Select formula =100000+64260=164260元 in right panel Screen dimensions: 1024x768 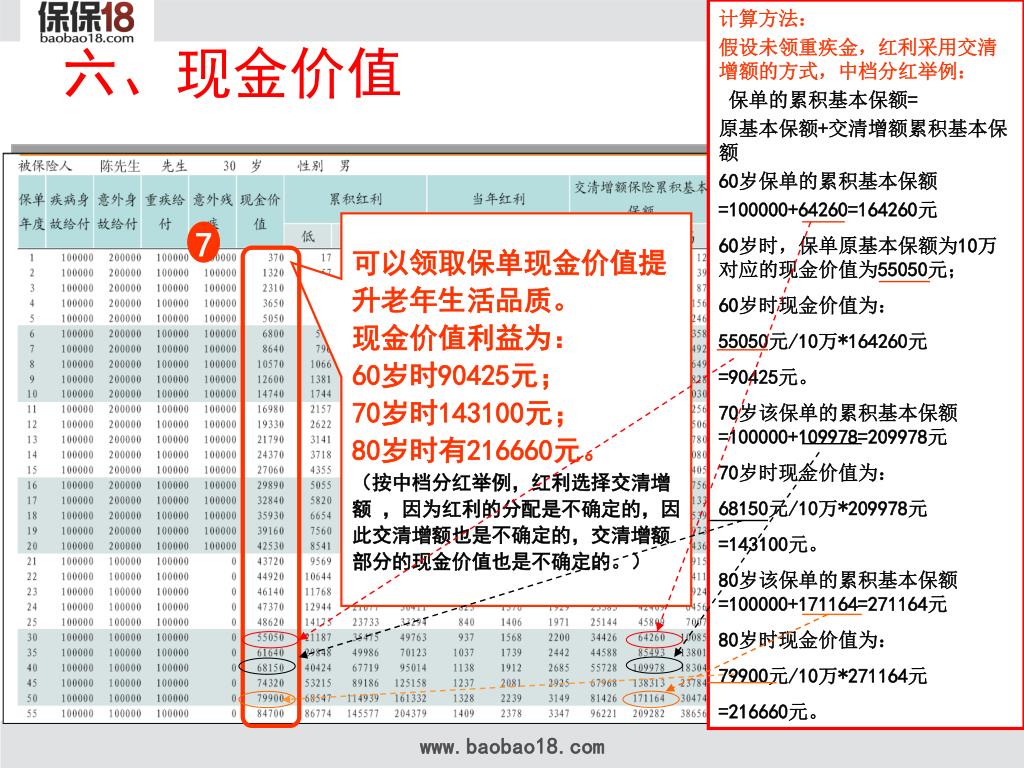(x=827, y=210)
